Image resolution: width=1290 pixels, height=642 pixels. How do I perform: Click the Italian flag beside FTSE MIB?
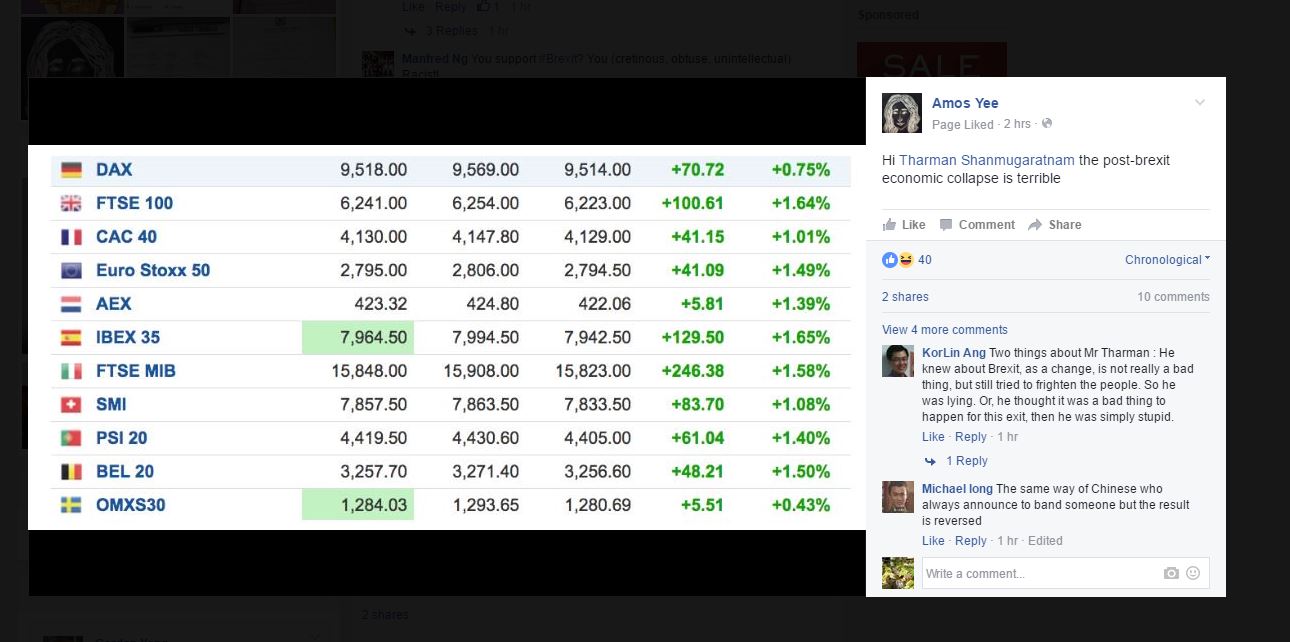pyautogui.click(x=71, y=371)
